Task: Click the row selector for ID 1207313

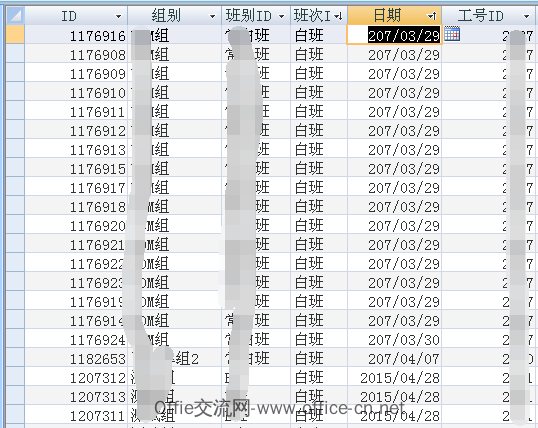Action: coord(15,396)
